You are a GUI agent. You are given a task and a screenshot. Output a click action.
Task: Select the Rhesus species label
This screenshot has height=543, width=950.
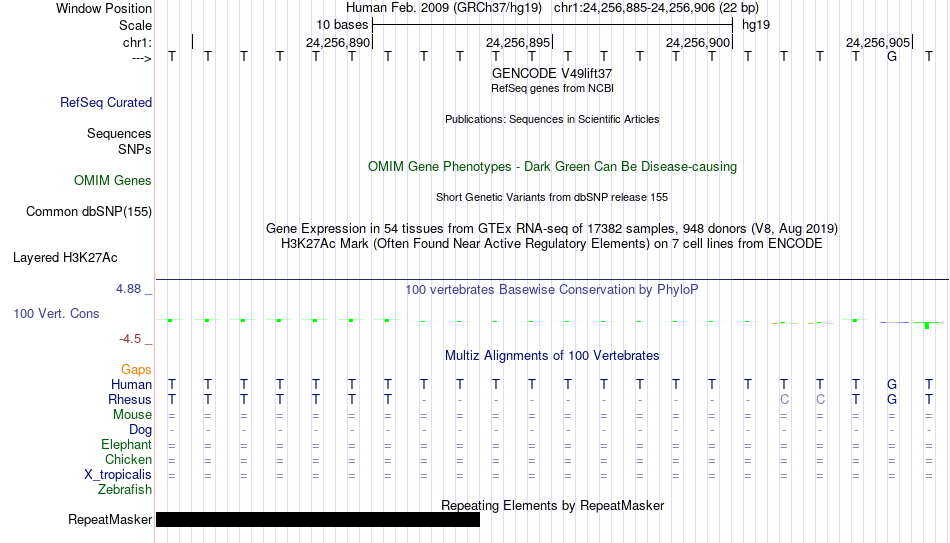click(130, 400)
